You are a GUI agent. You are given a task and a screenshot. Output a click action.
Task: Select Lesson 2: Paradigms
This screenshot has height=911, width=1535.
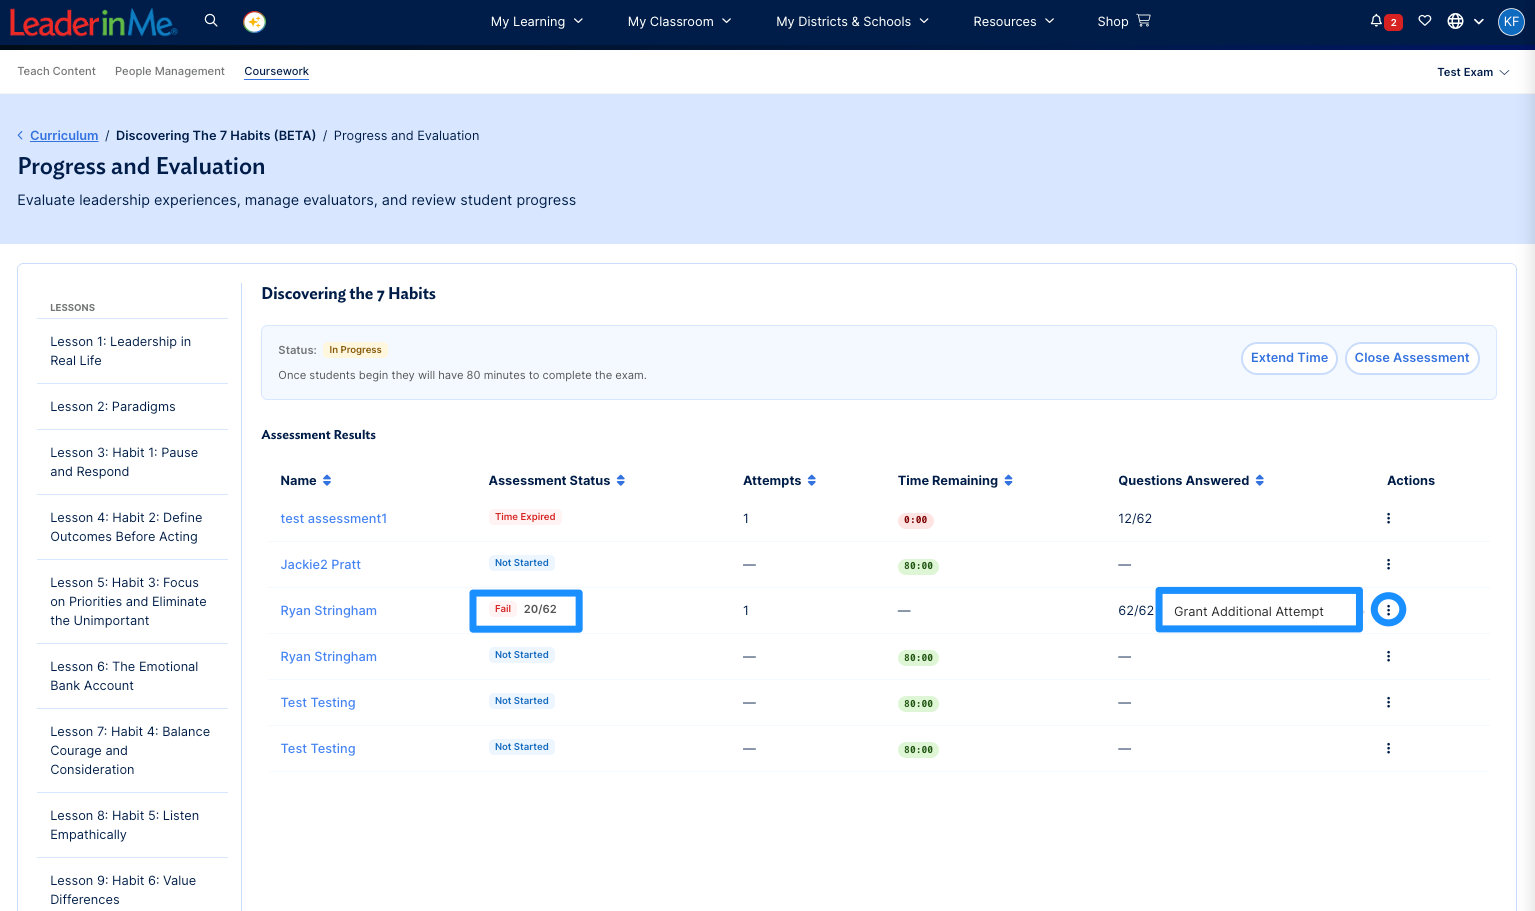(133, 407)
